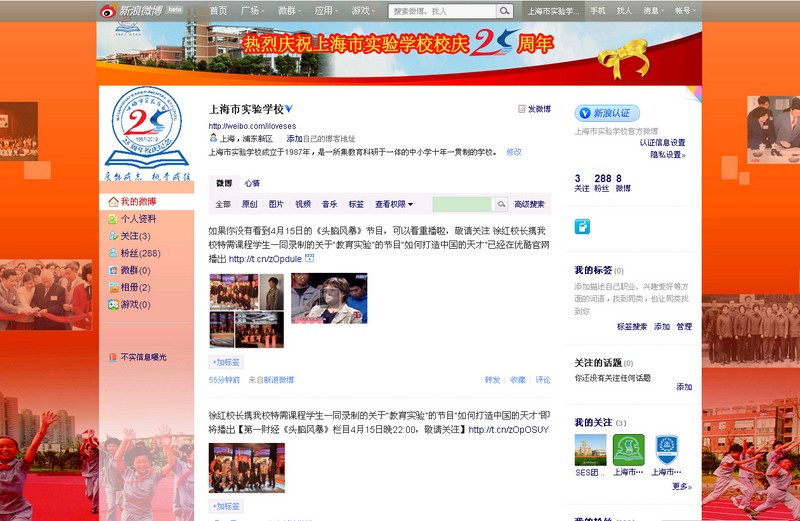Click the search icon in the post filter box
This screenshot has width=800, height=521.
pos(501,204)
